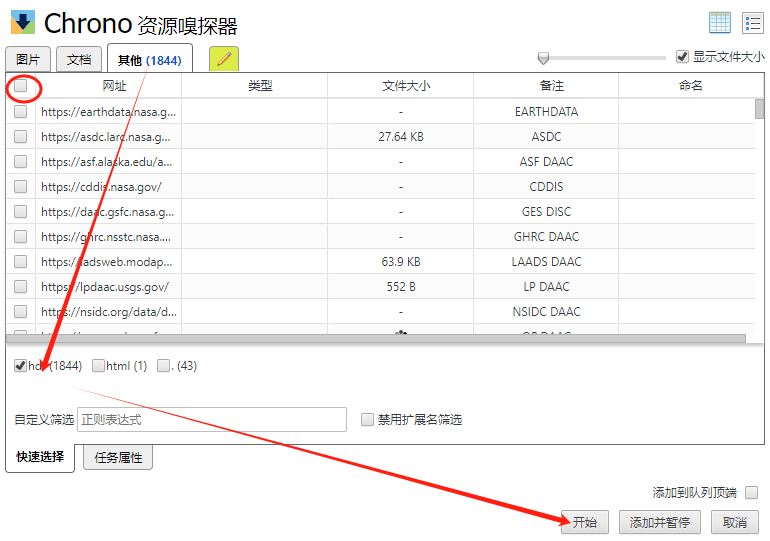Switch to table grid view icon
Screen dimensions: 770x541
[x=720, y=23]
